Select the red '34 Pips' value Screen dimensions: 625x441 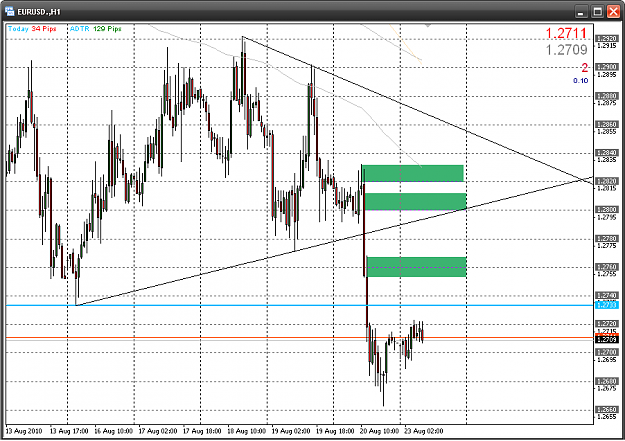[44, 29]
